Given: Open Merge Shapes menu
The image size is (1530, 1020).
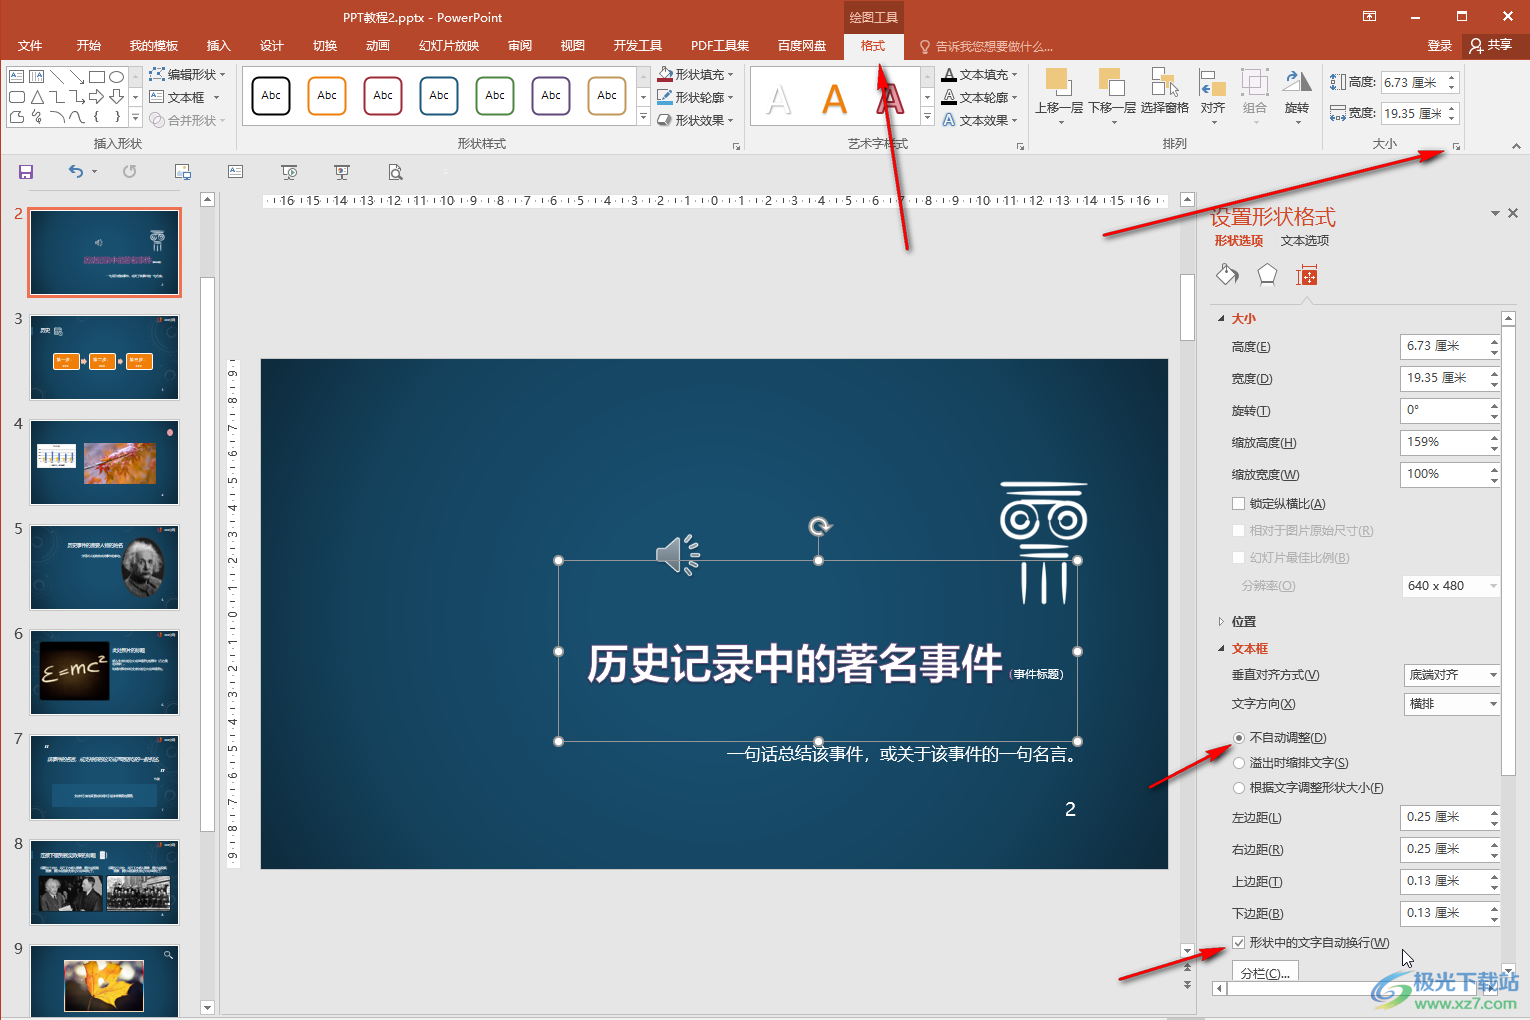Looking at the screenshot, I should [x=187, y=120].
